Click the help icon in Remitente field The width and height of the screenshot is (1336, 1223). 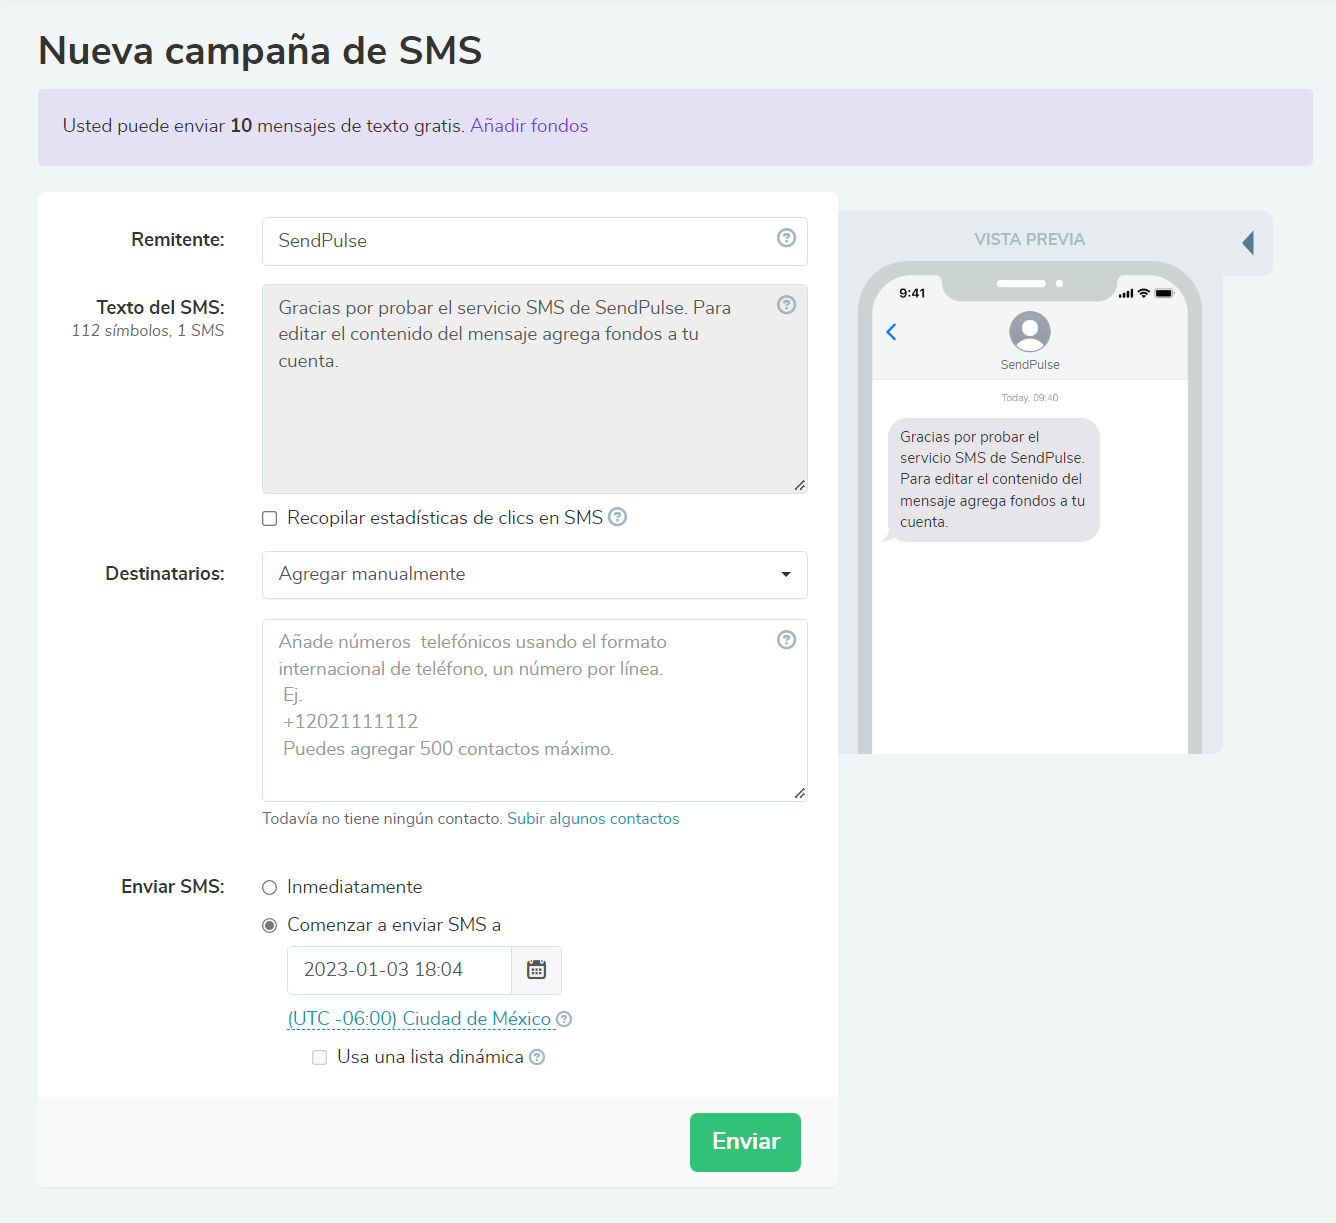pos(786,238)
